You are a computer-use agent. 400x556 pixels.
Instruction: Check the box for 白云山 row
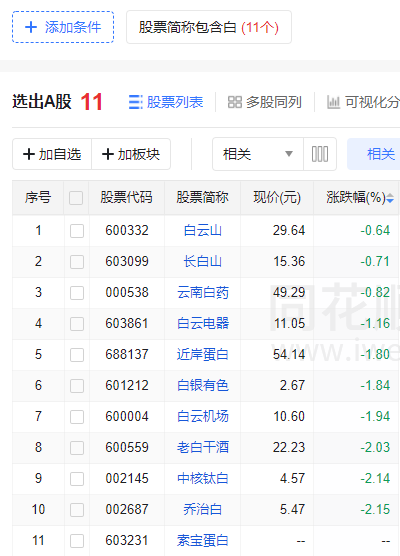point(77,231)
